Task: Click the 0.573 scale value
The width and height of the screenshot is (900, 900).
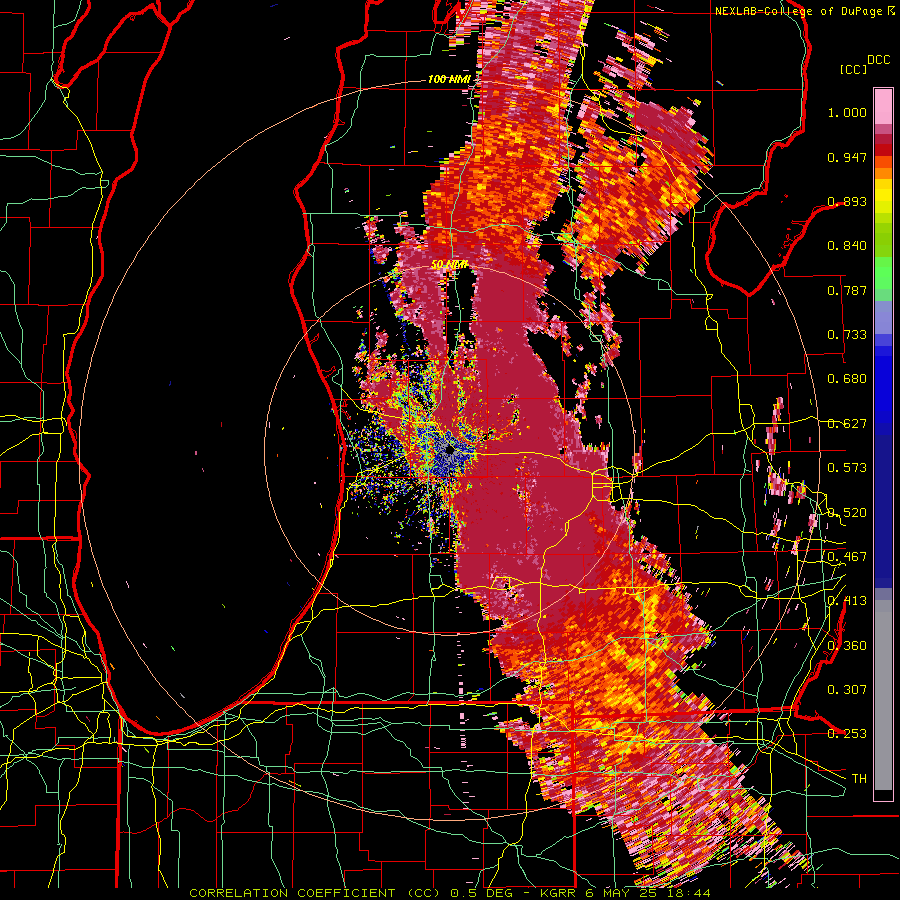Action: (x=847, y=468)
